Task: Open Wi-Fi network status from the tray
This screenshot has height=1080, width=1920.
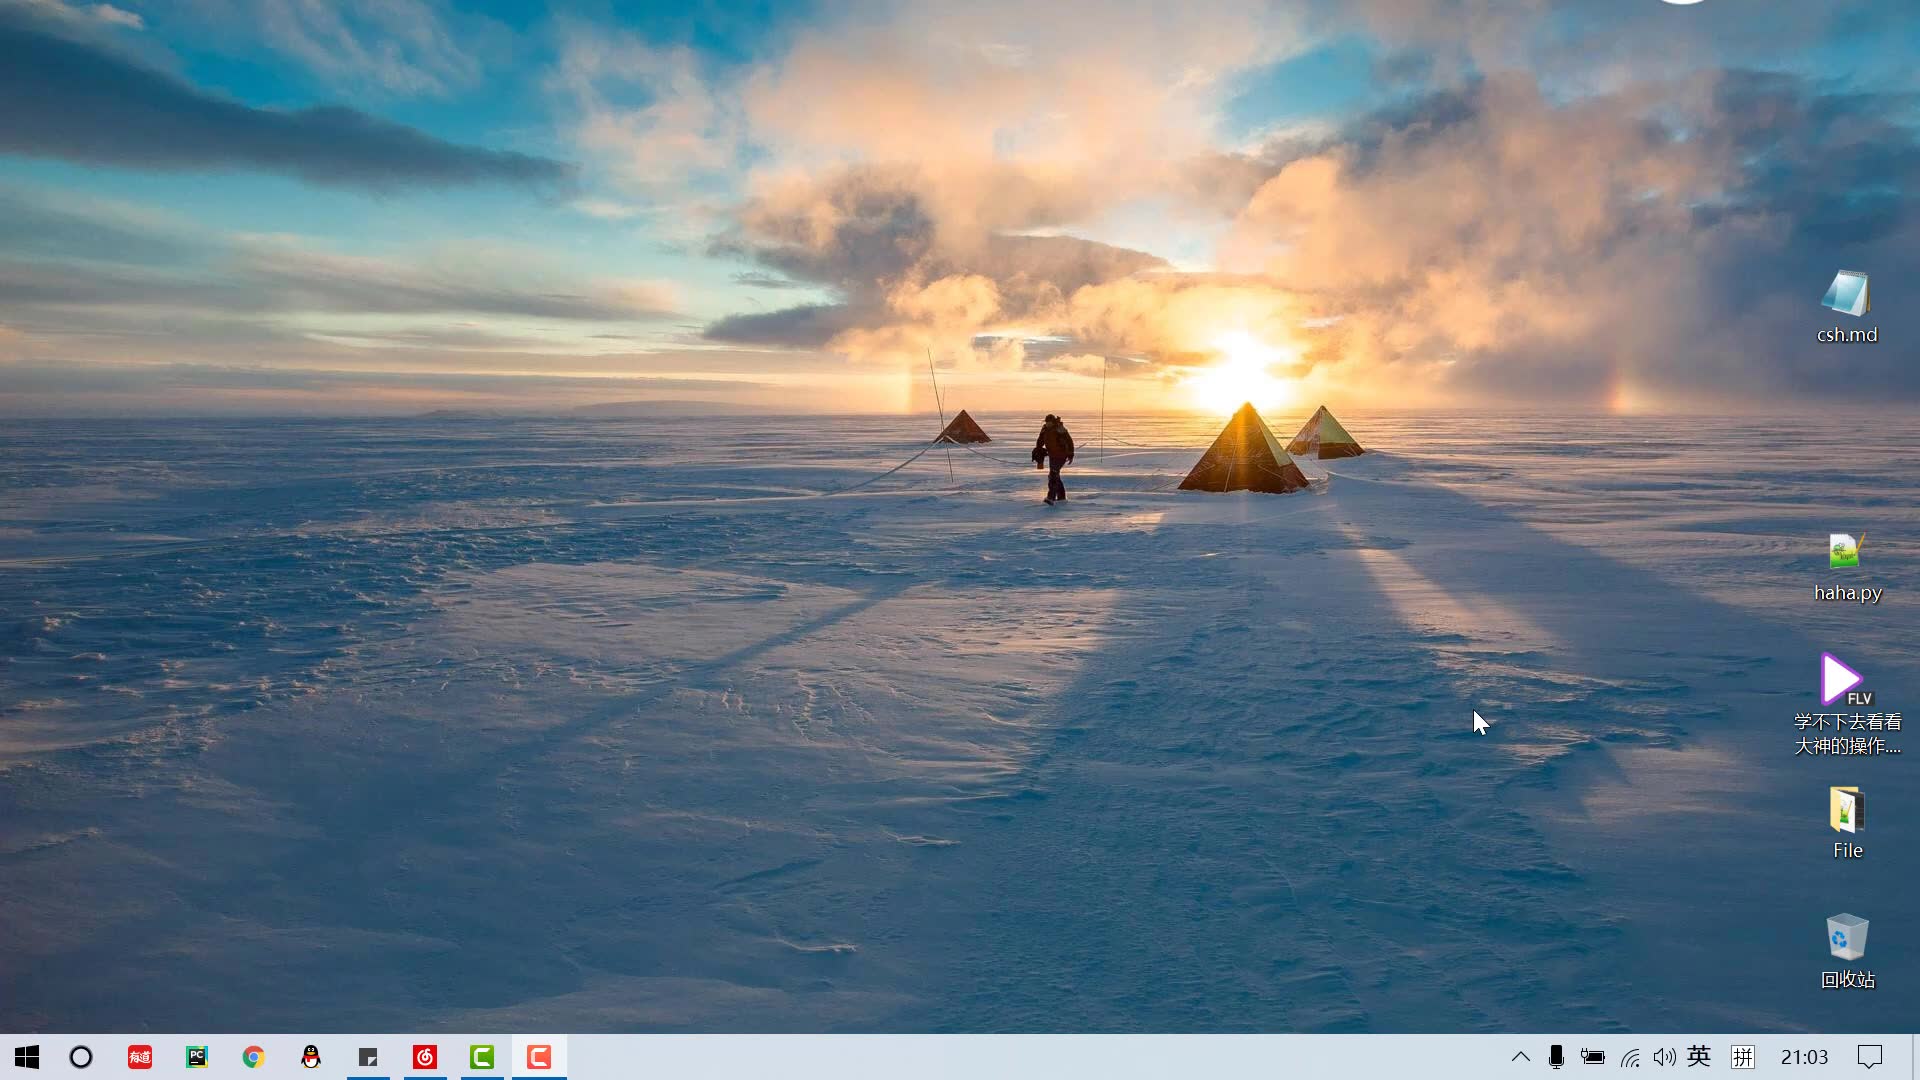Action: tap(1630, 1057)
